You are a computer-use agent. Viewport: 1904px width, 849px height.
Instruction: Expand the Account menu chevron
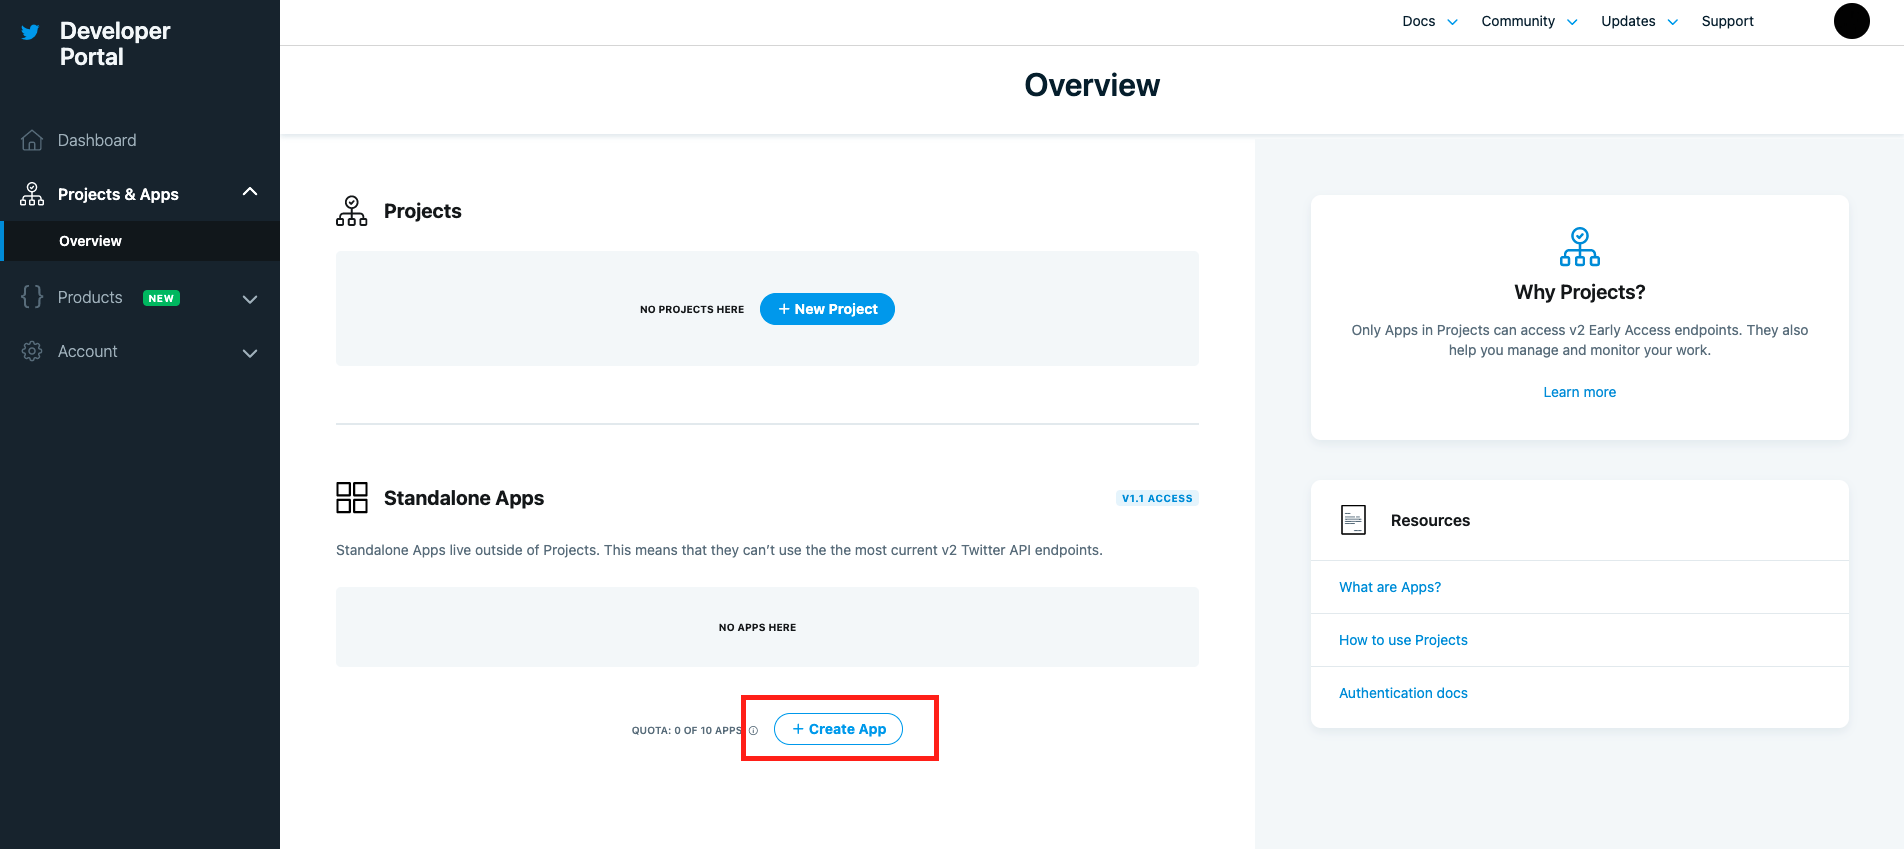pos(250,353)
